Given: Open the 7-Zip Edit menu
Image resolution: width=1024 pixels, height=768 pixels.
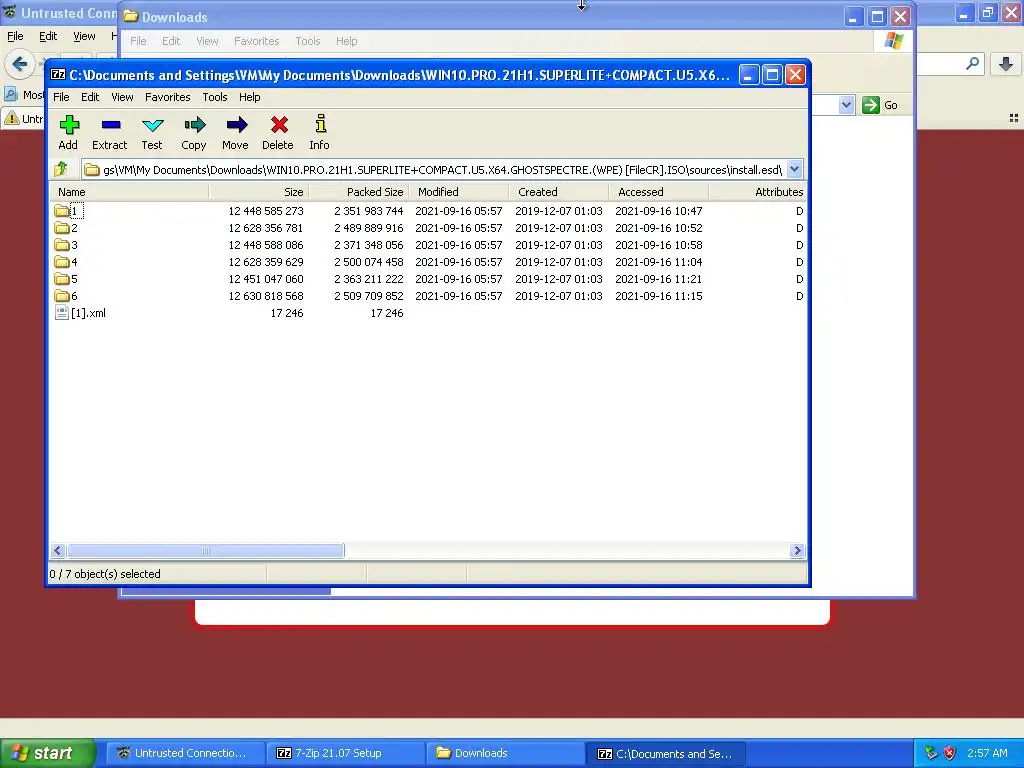Looking at the screenshot, I should point(90,97).
